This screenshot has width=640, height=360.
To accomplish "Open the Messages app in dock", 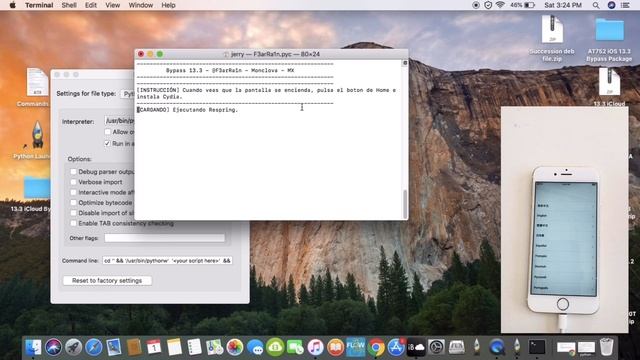I will click(x=255, y=347).
